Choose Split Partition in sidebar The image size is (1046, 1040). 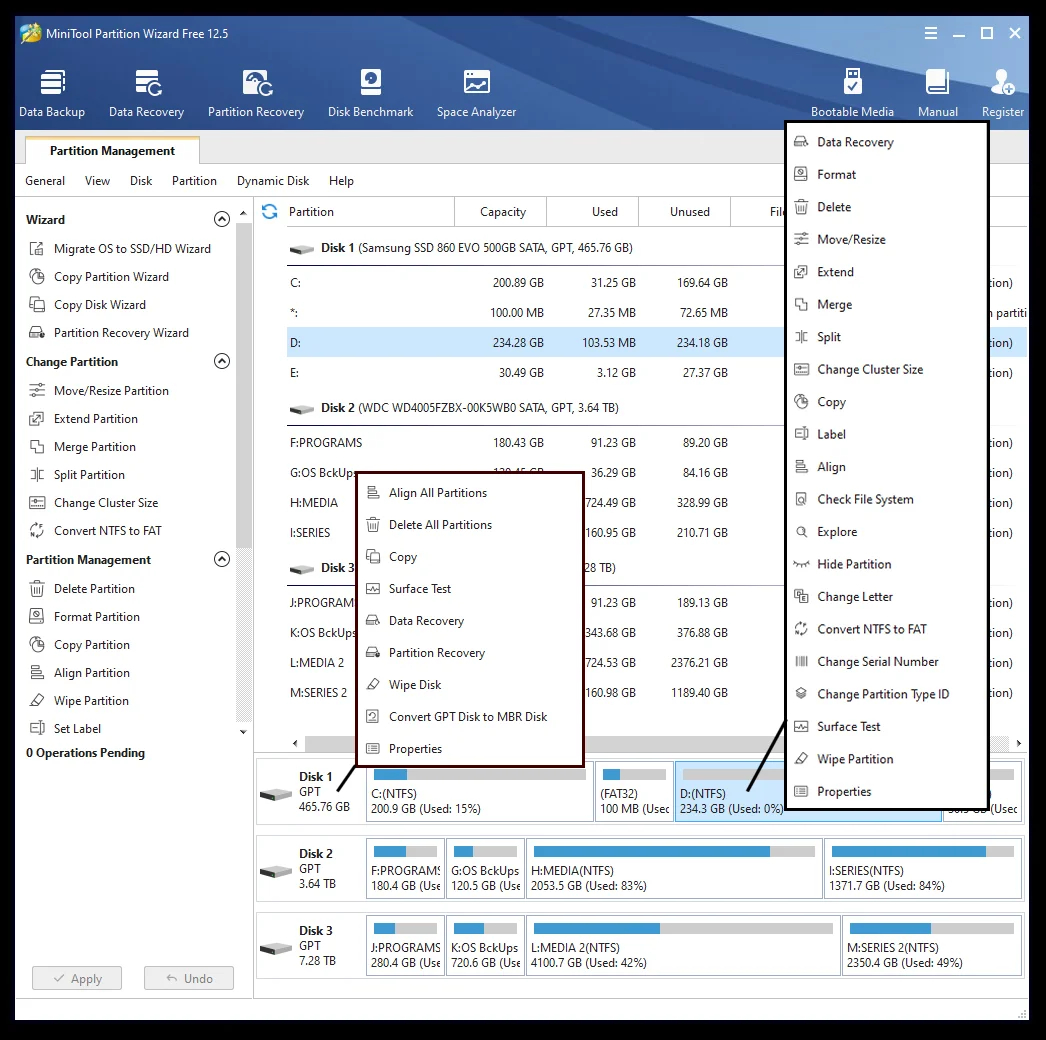(77, 475)
